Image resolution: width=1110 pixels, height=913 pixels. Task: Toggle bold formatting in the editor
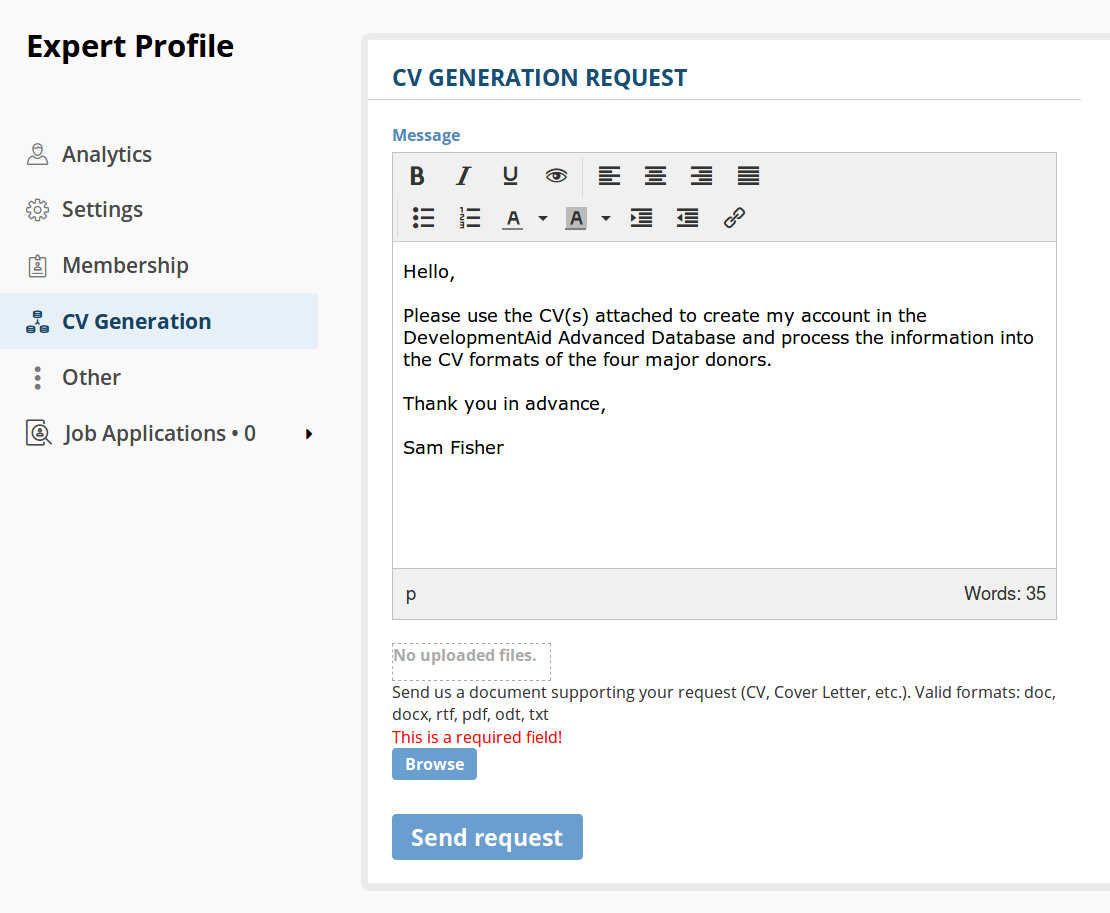417,176
